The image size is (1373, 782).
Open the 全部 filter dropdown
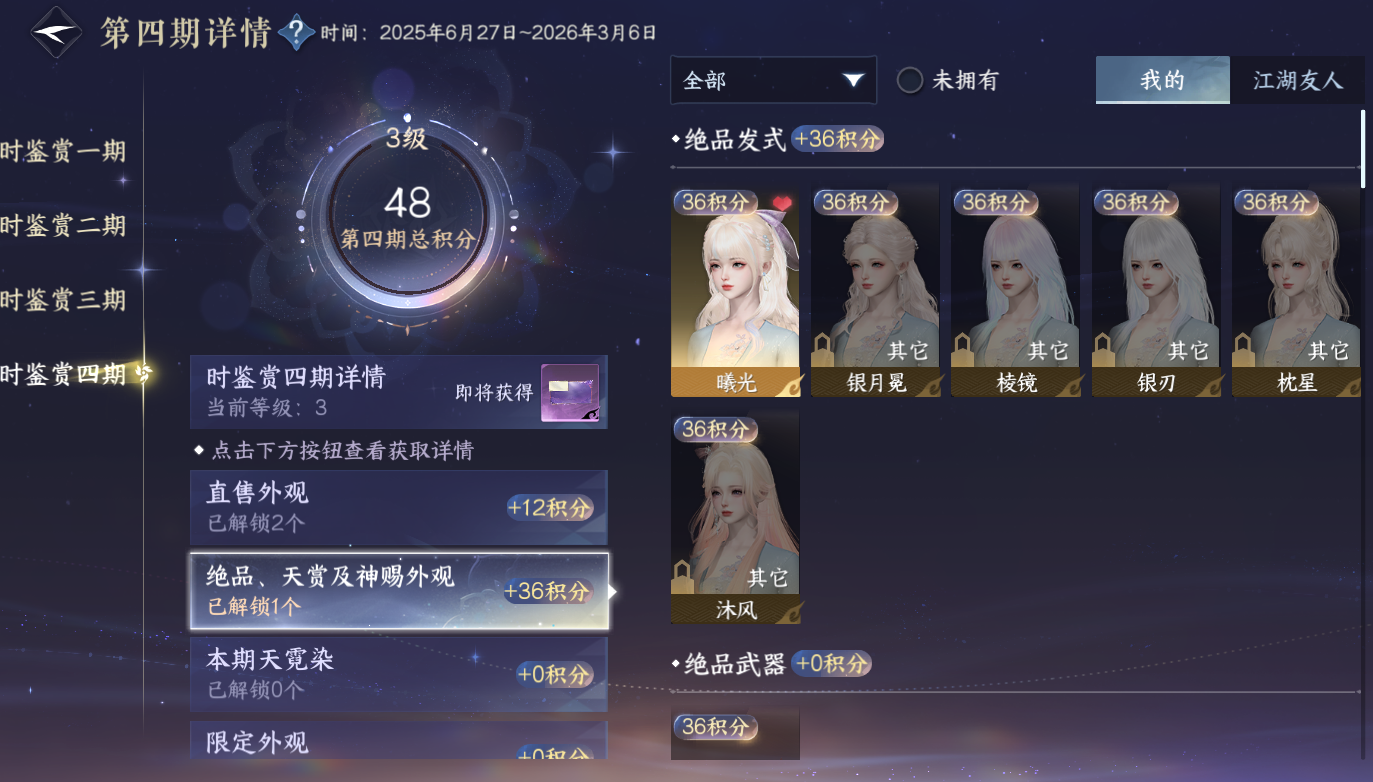tap(773, 81)
